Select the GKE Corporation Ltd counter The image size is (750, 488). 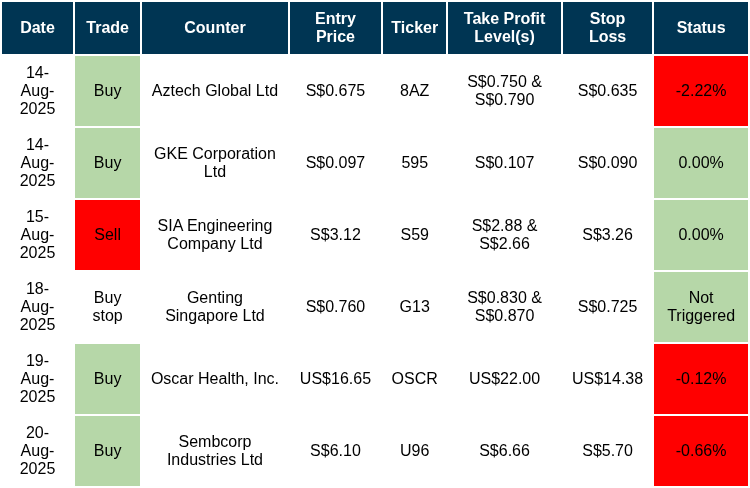coord(215,163)
